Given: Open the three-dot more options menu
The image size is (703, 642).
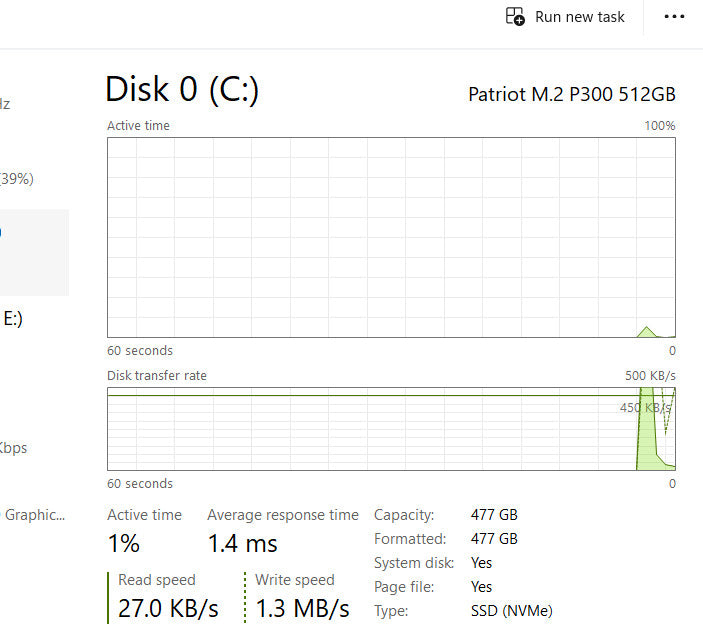Looking at the screenshot, I should point(675,17).
